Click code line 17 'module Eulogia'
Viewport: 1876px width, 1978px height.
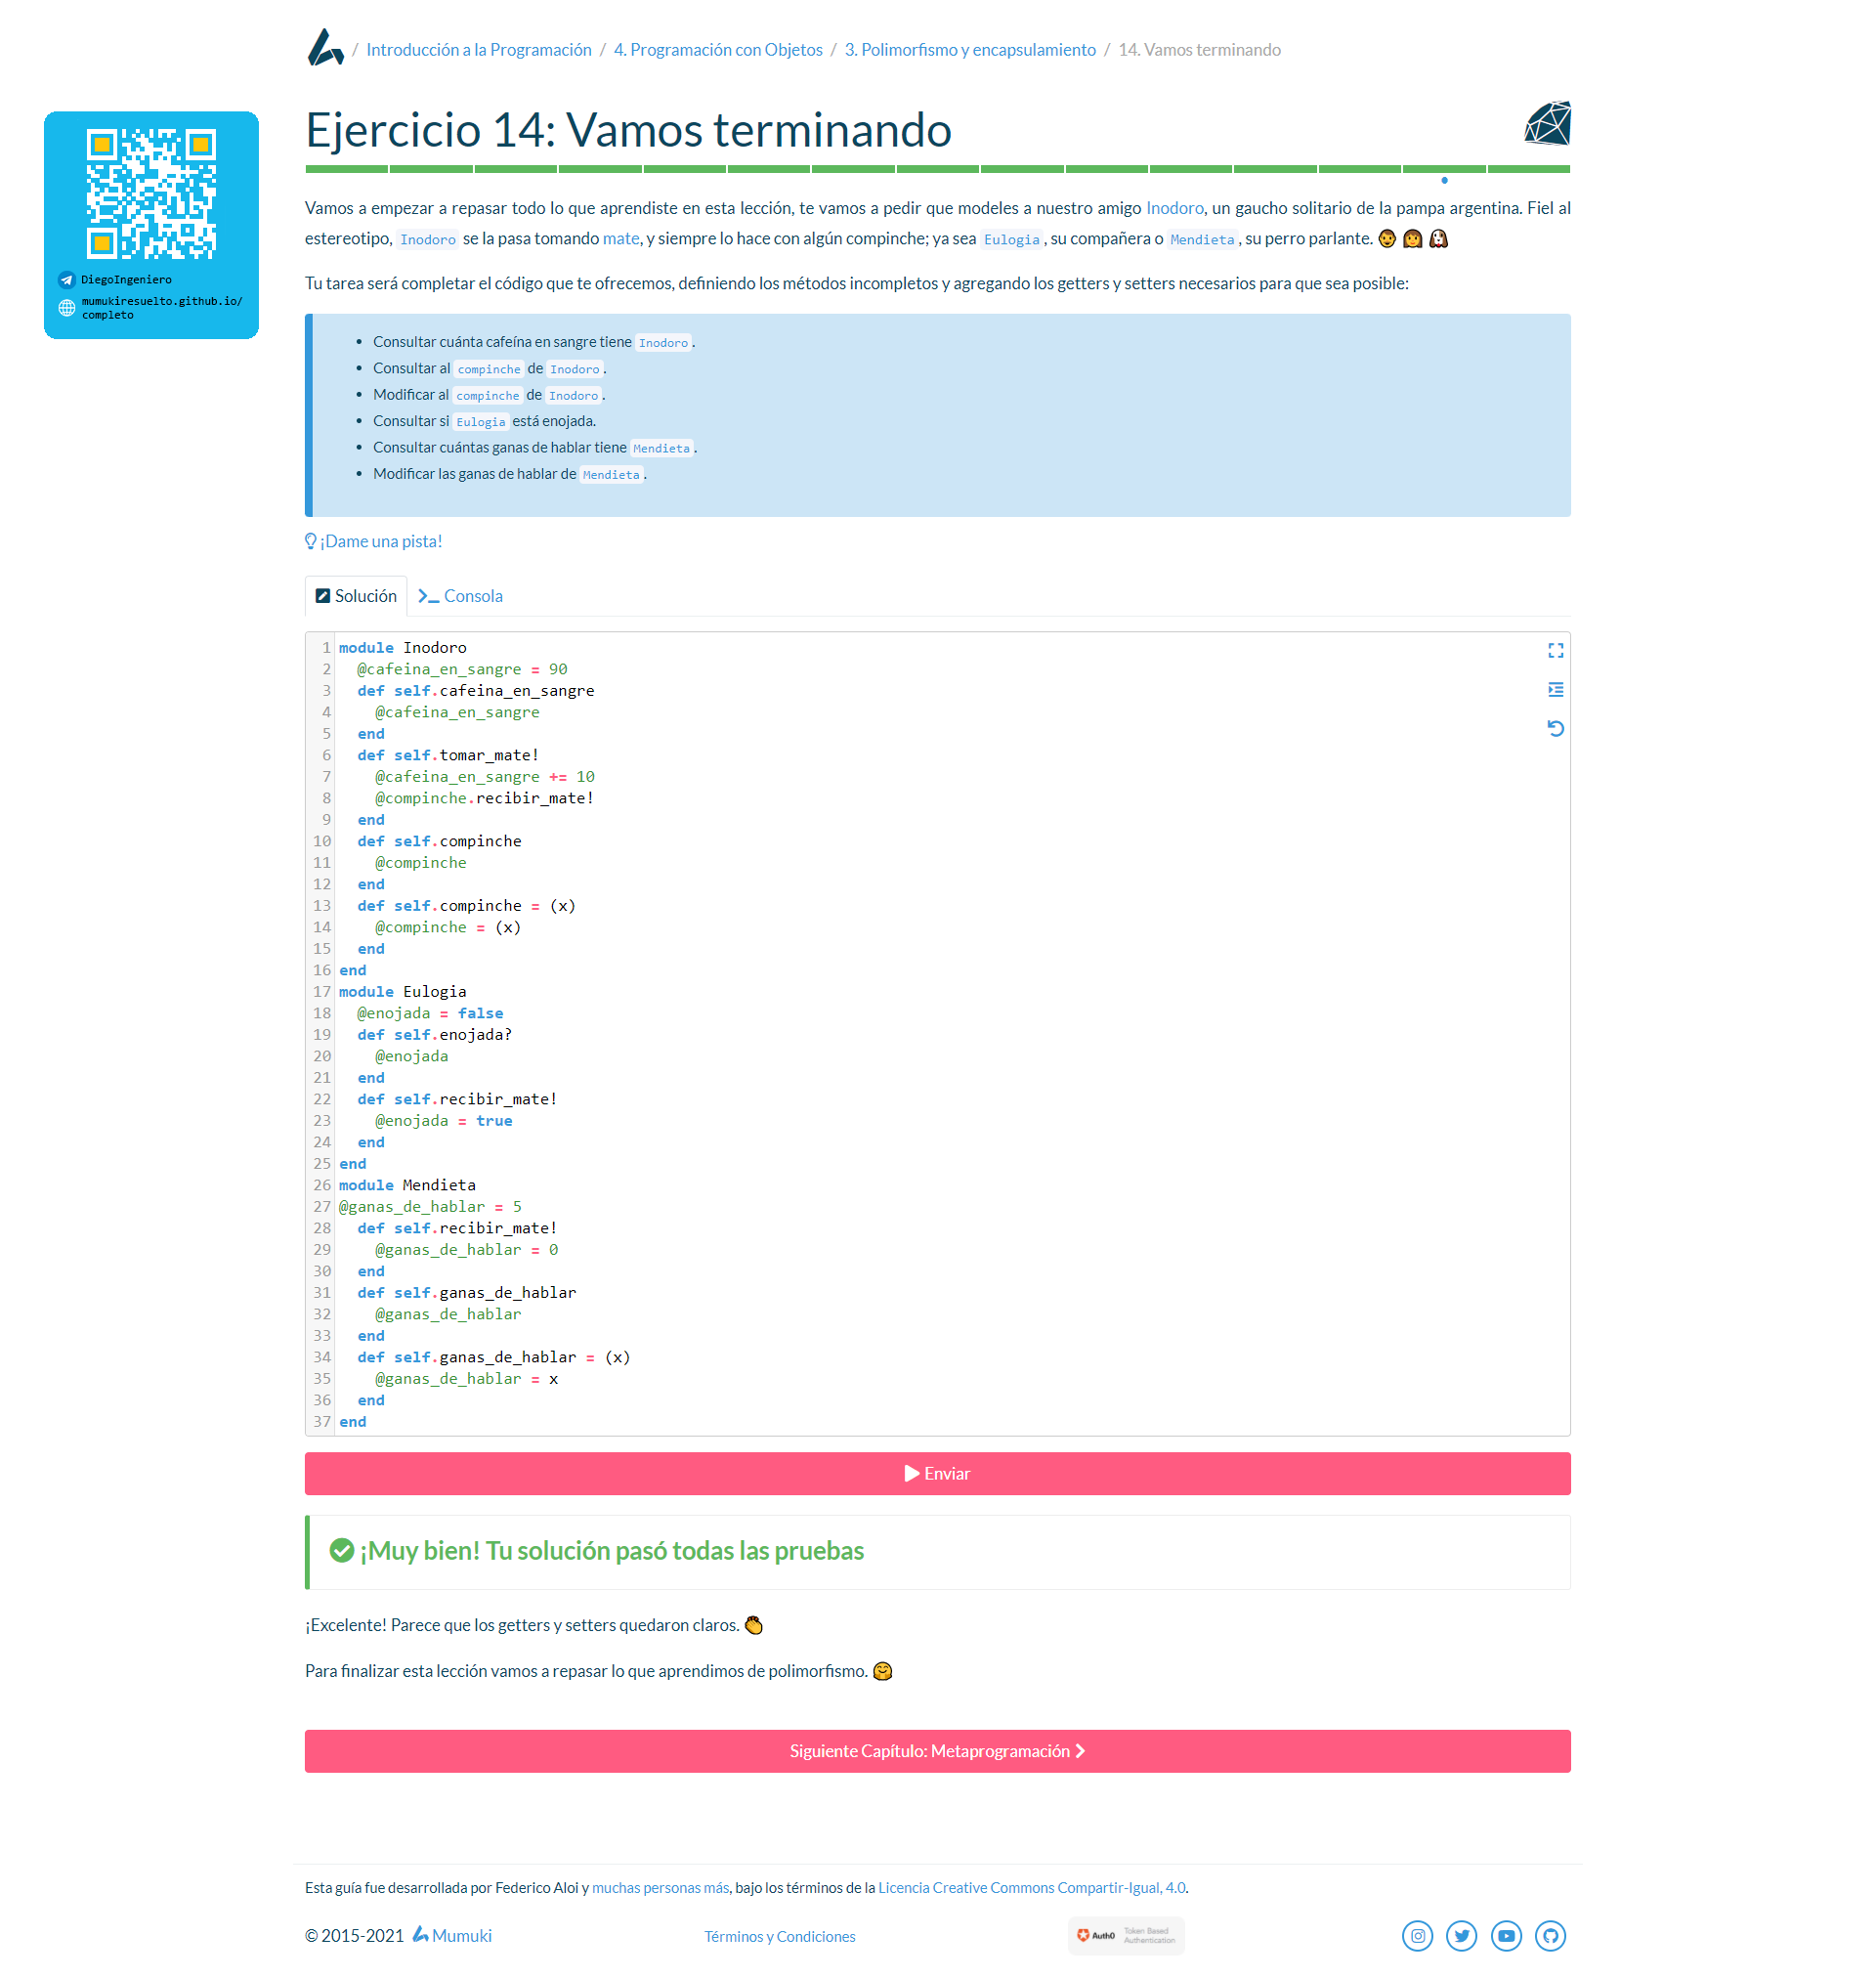click(x=402, y=992)
